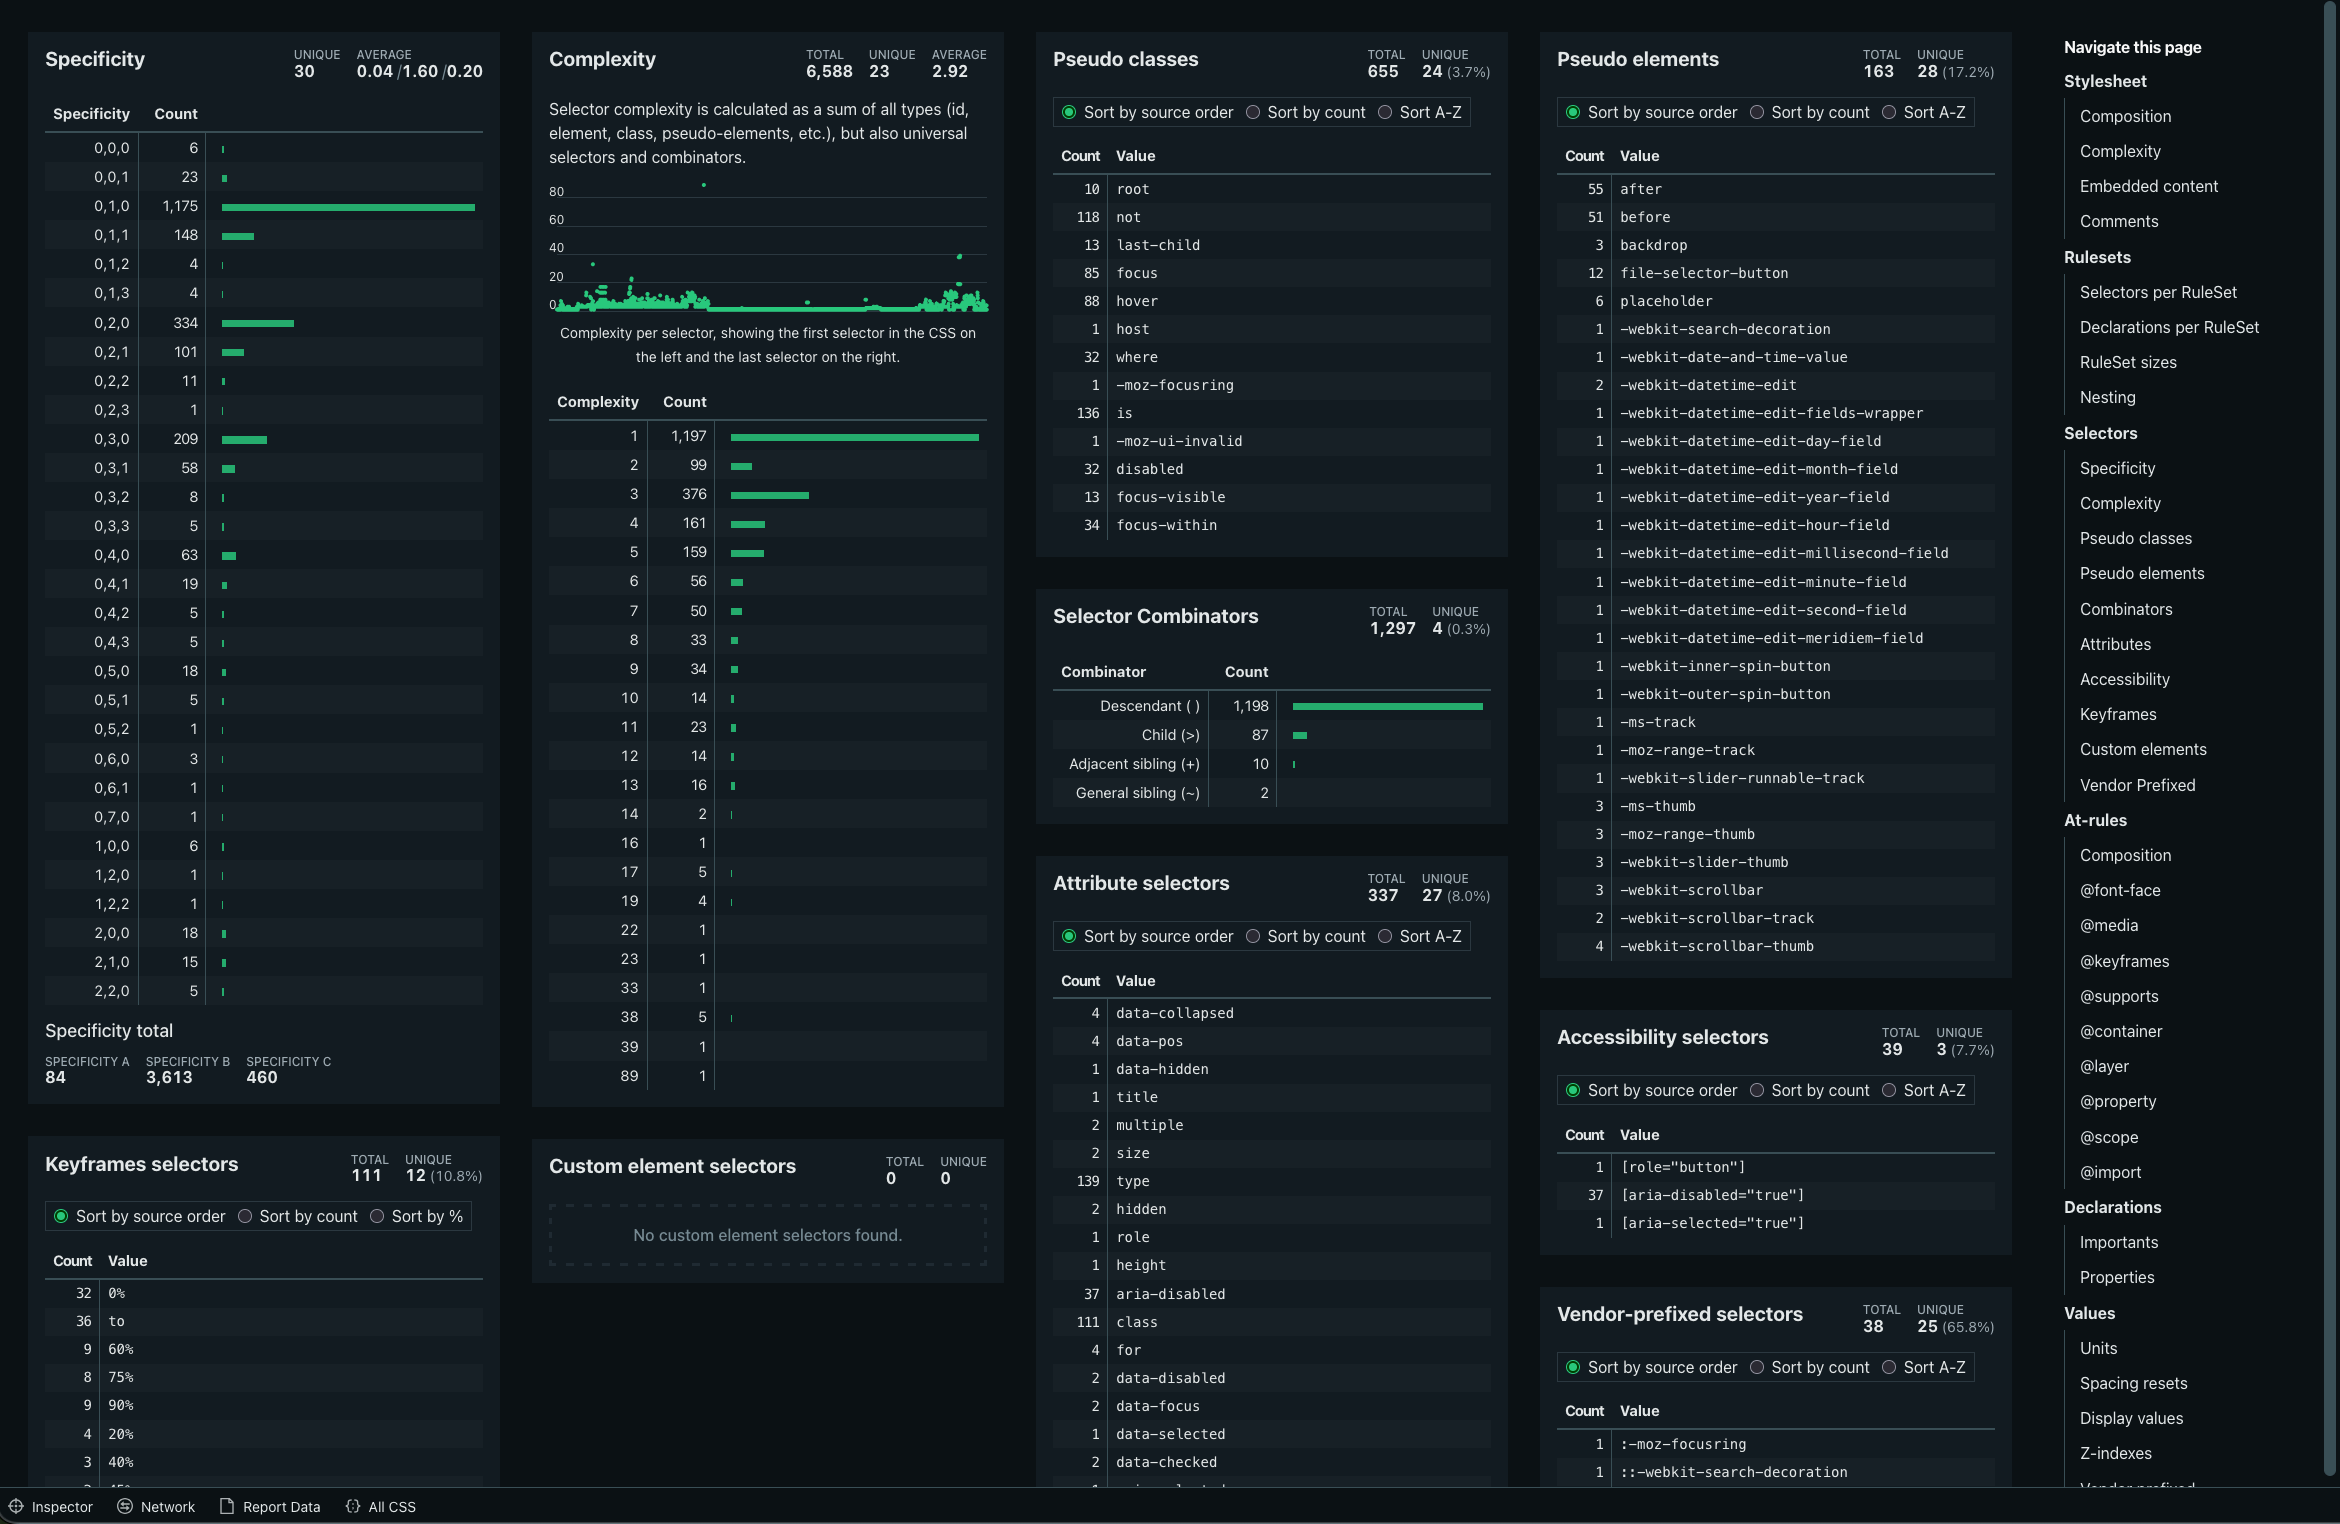The width and height of the screenshot is (2340, 1524).
Task: Navigate to @import section
Action: click(2110, 1172)
